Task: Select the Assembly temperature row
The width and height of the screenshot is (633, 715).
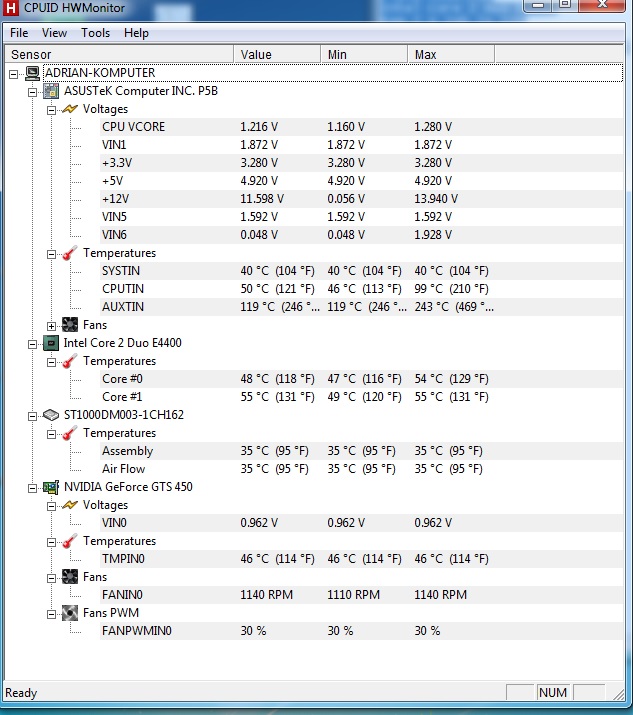Action: coord(362,451)
